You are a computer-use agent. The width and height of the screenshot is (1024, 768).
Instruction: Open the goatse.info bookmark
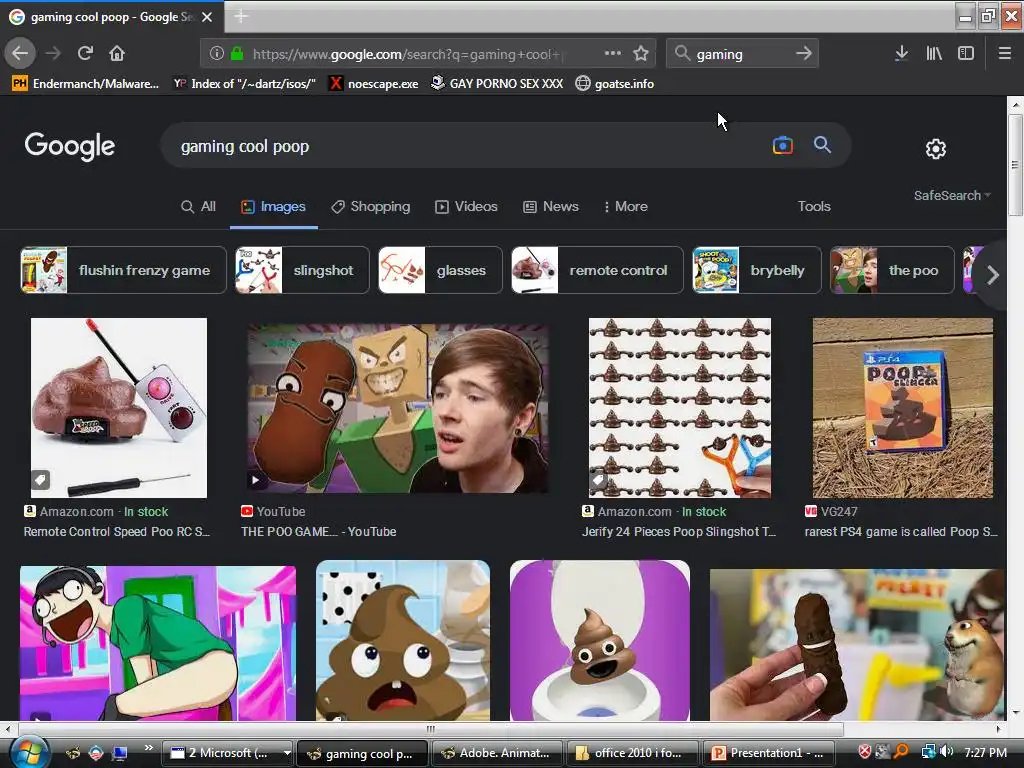click(615, 84)
